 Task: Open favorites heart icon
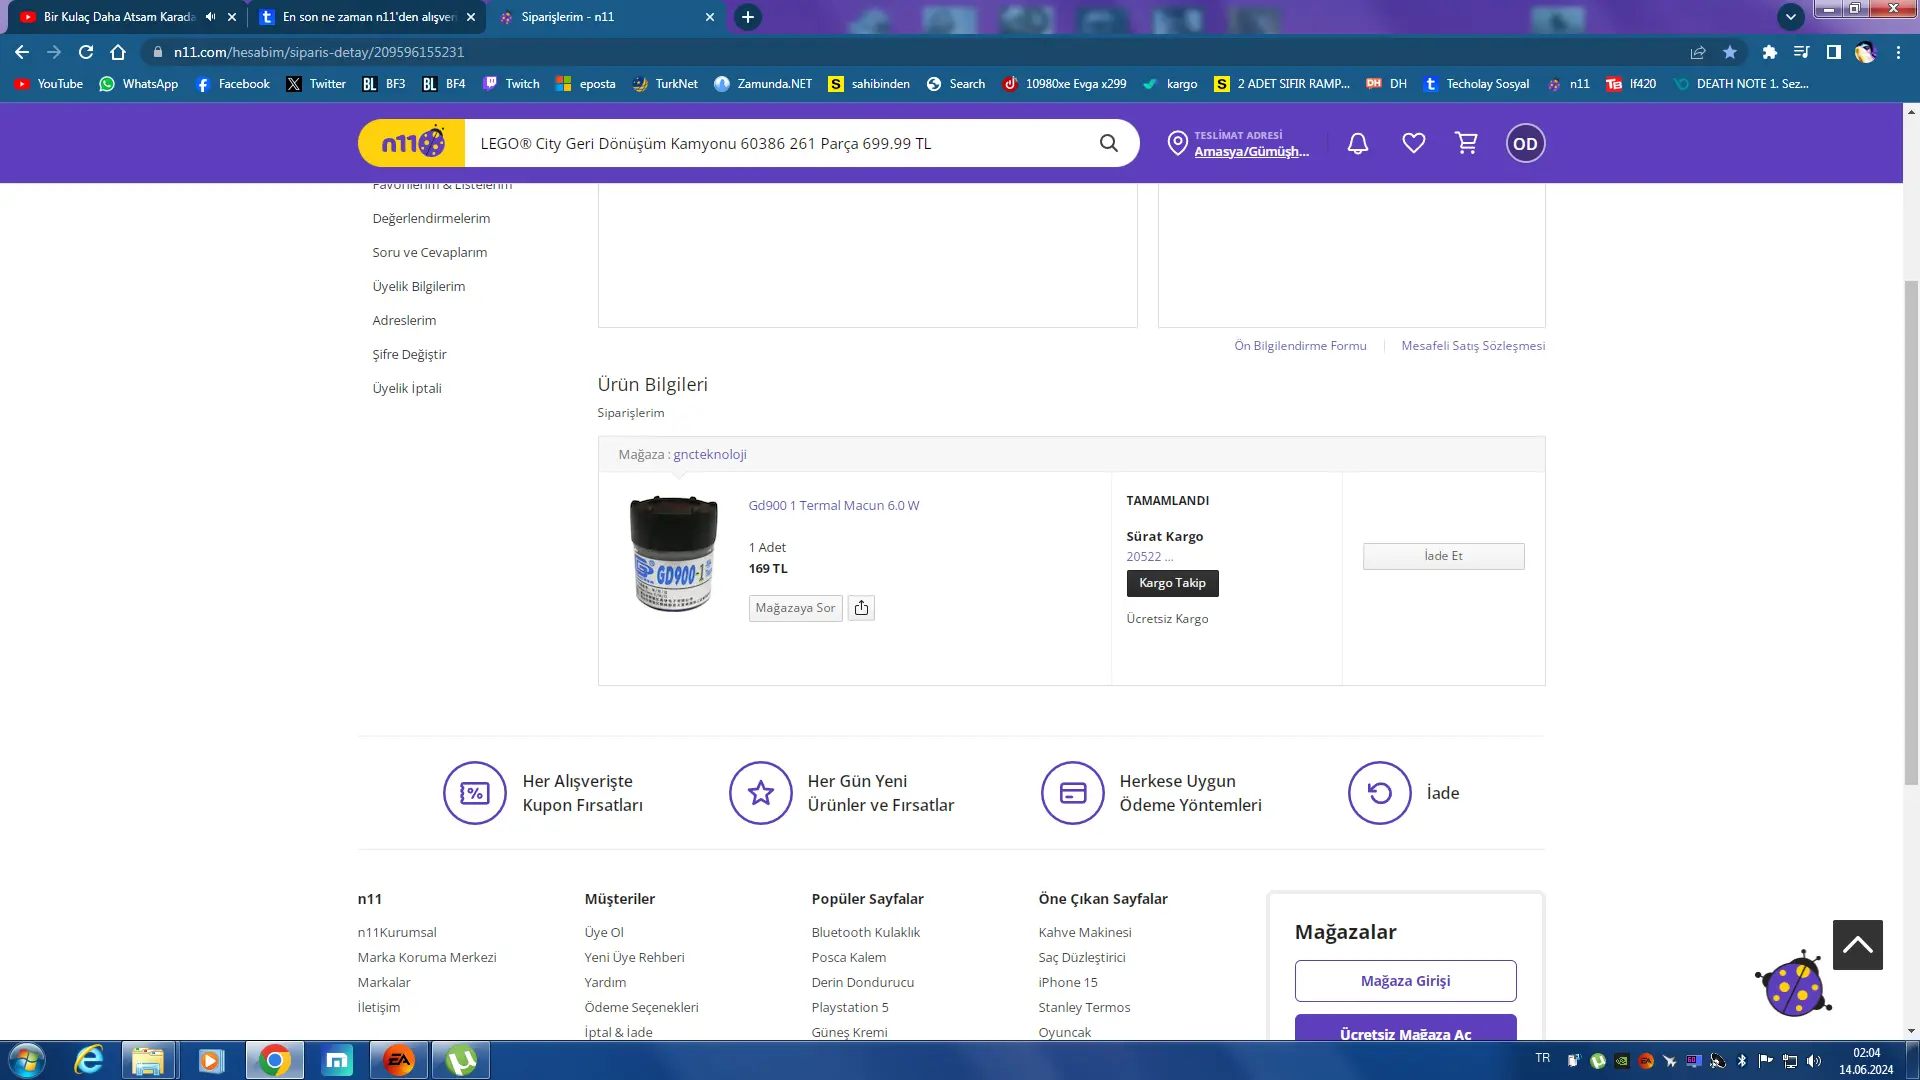(x=1413, y=144)
